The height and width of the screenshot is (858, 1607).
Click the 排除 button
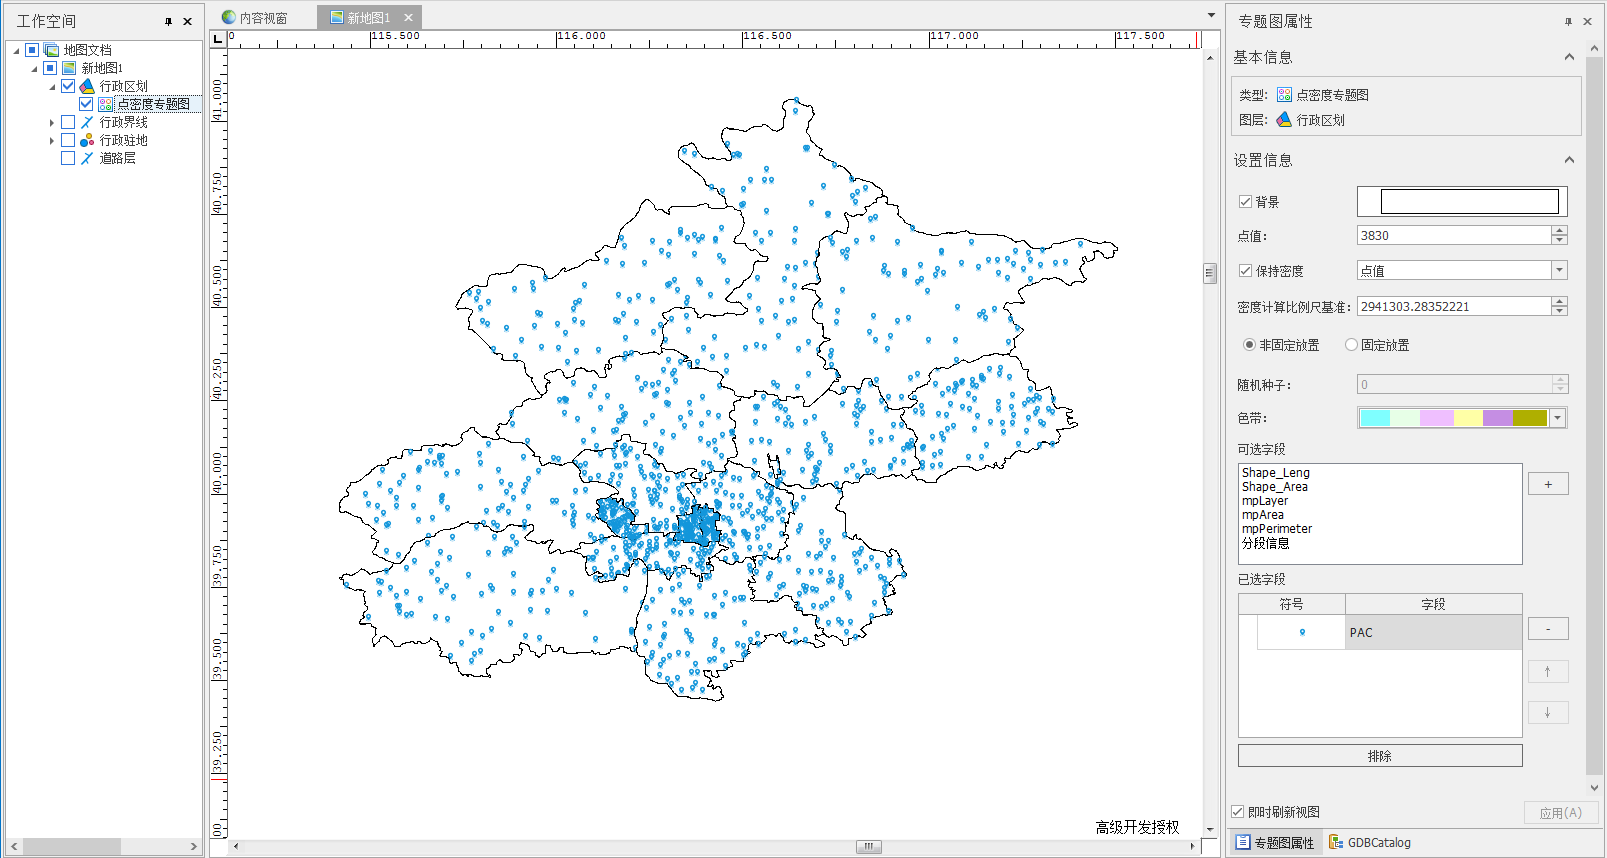click(1379, 756)
